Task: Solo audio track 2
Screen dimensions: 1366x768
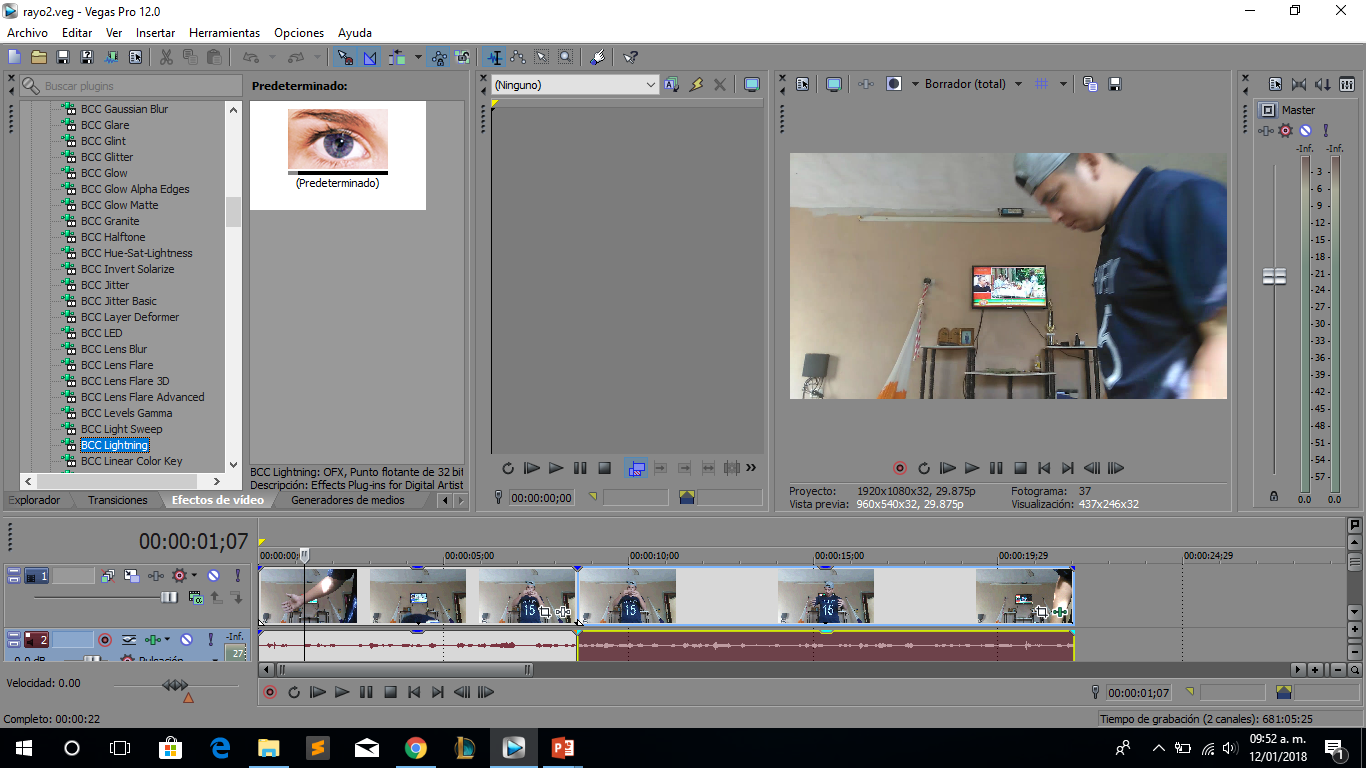Action: click(x=210, y=639)
